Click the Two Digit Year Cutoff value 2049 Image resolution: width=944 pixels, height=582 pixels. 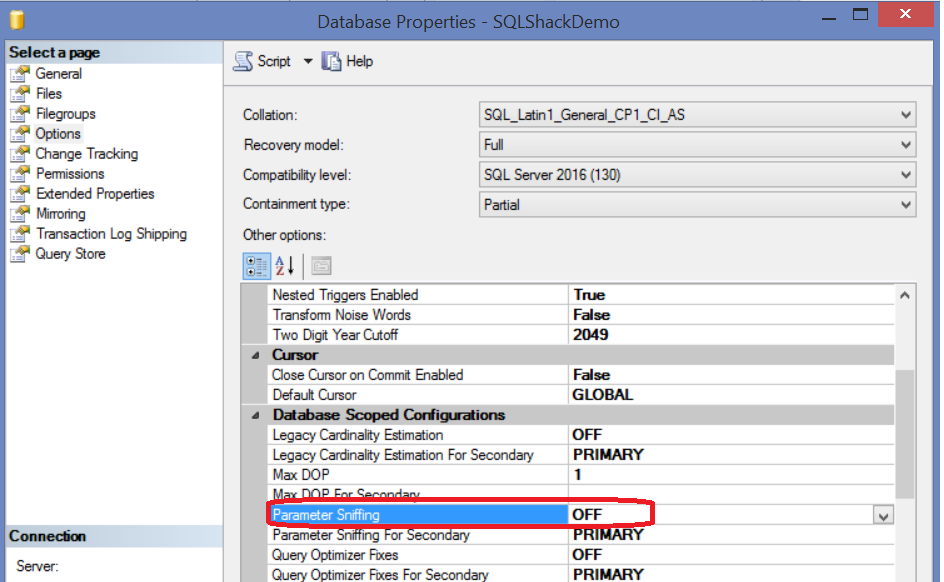tap(590, 335)
